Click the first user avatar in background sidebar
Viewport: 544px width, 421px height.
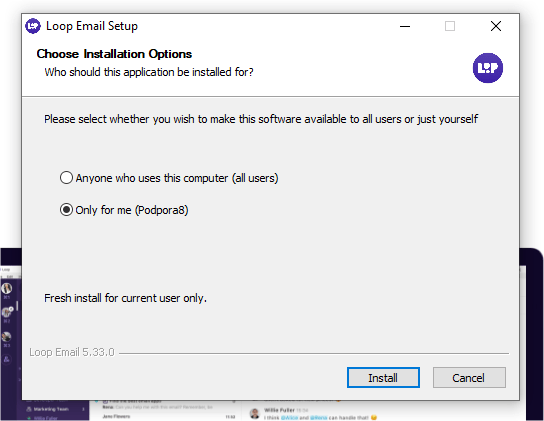7,288
